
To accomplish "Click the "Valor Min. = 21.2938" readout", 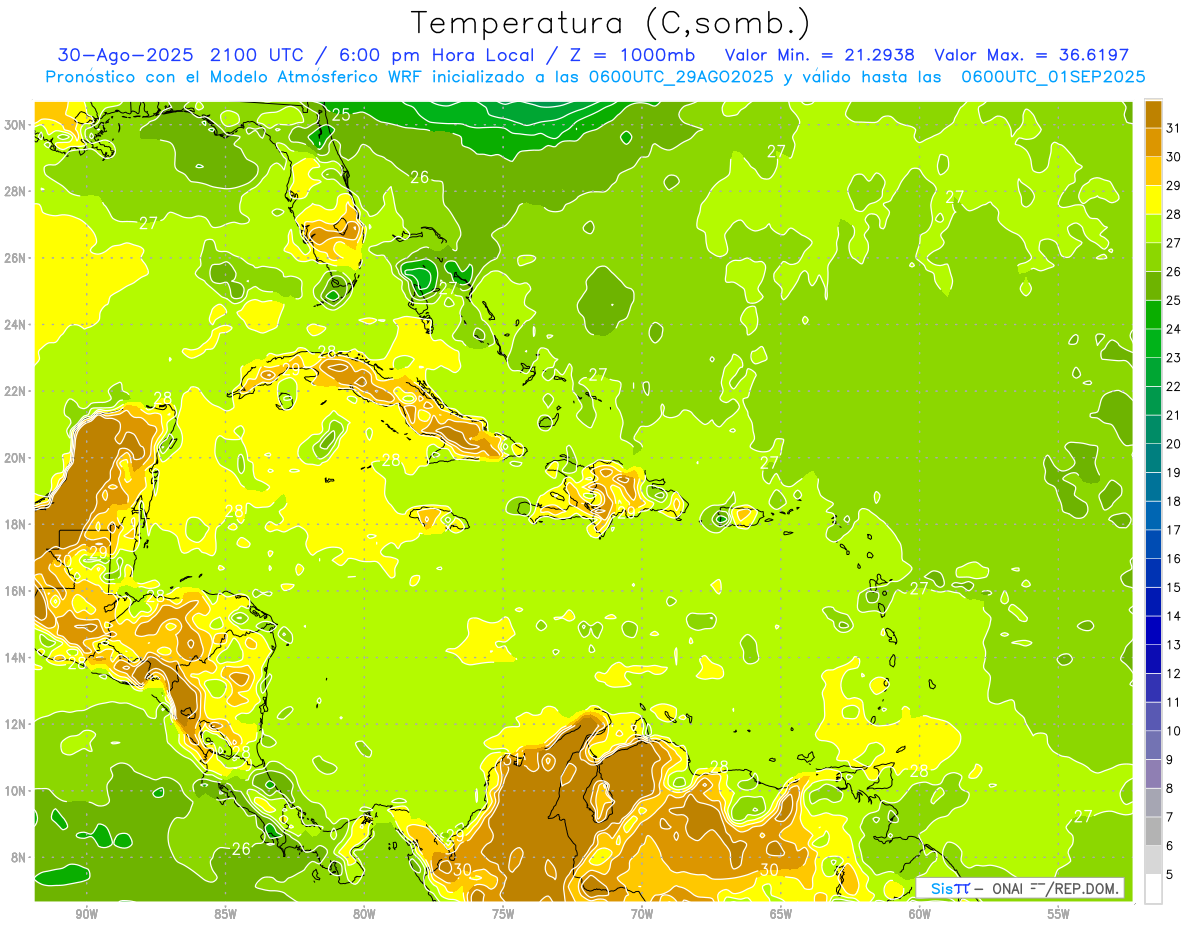I will click(x=821, y=55).
